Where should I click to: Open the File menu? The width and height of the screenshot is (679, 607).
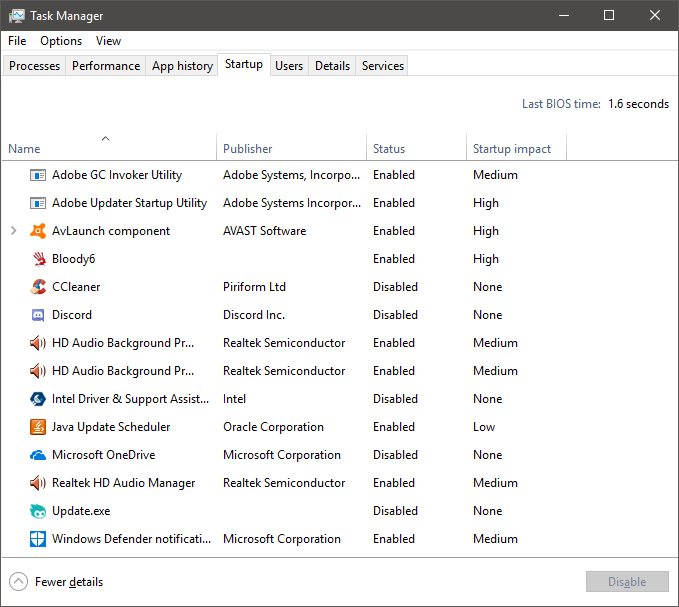17,41
